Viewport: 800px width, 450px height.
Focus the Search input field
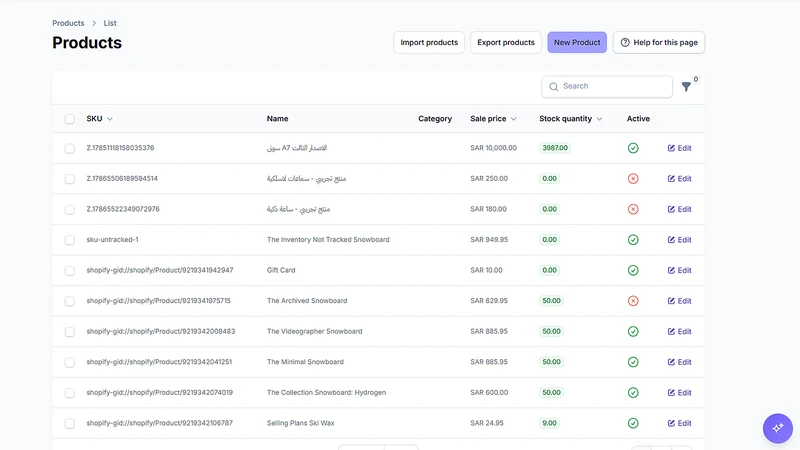click(x=607, y=86)
